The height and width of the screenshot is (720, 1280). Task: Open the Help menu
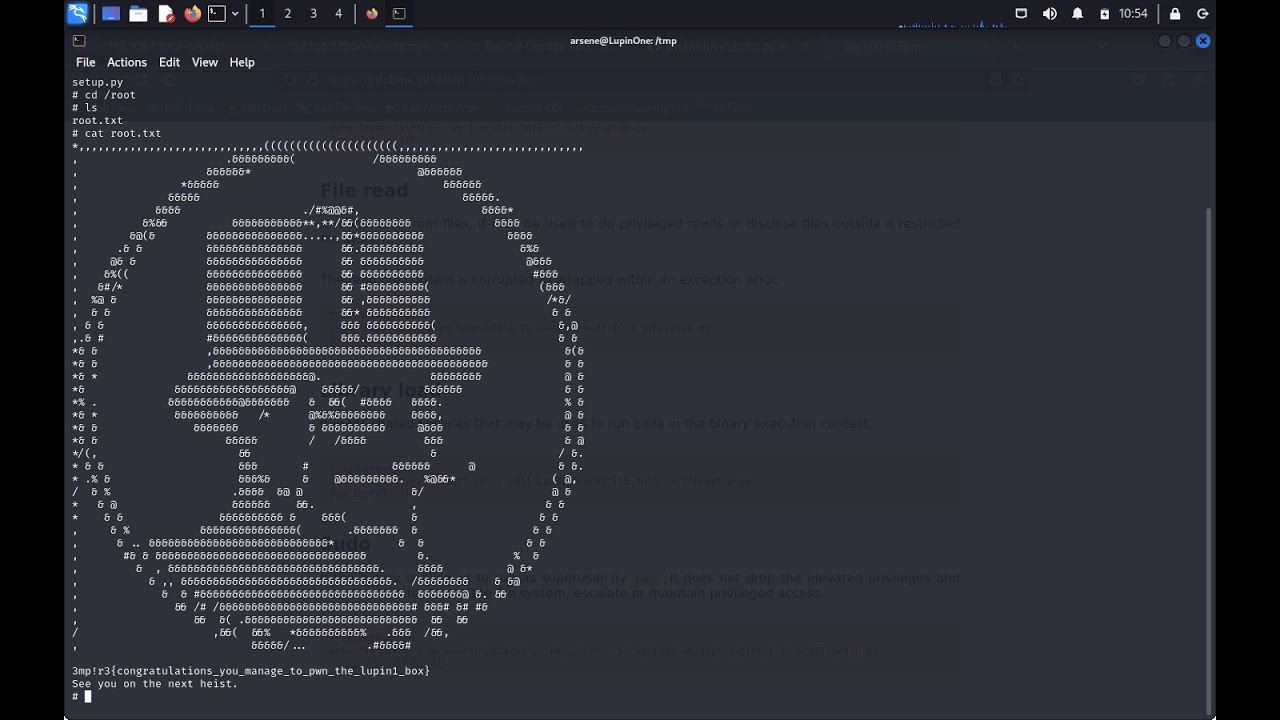pyautogui.click(x=242, y=62)
